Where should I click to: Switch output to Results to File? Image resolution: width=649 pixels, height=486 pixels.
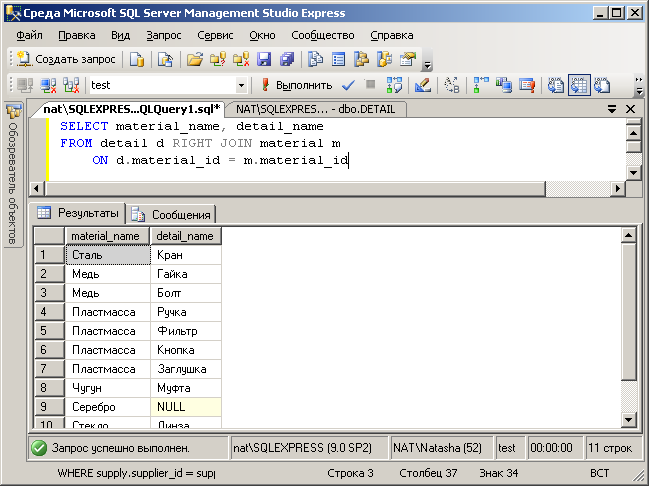click(602, 85)
